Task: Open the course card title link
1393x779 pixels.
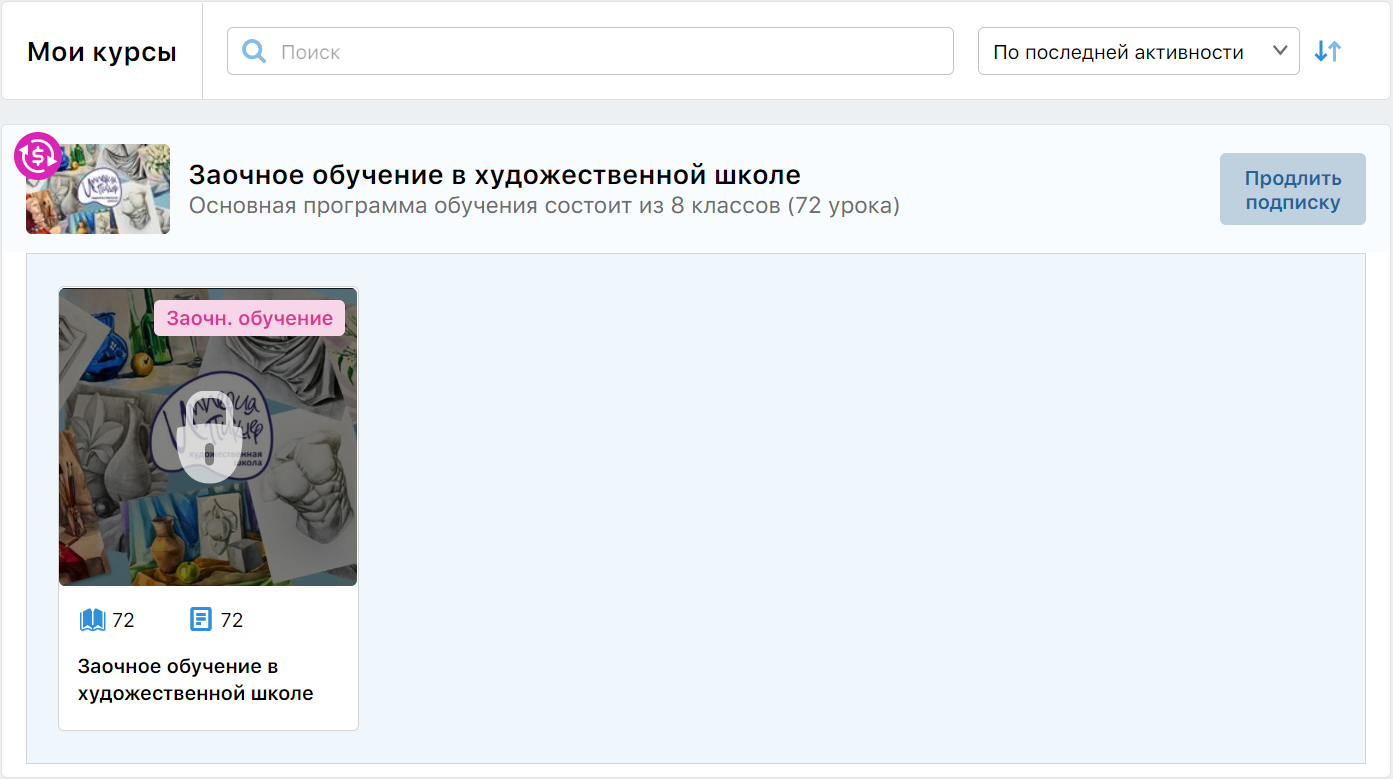Action: [196, 679]
